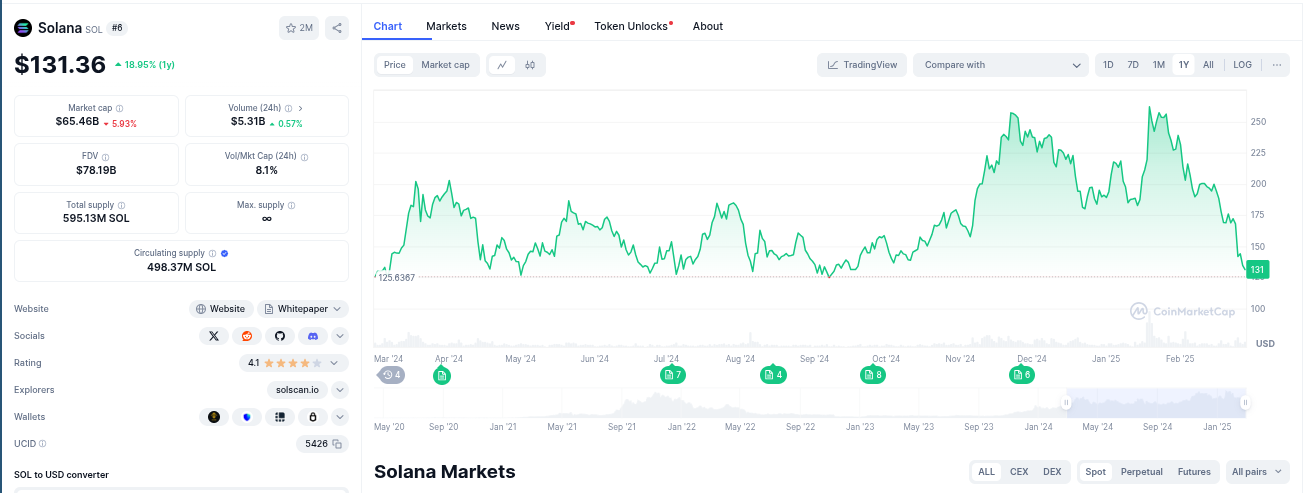Set chart range to 1D
Screen dimensions: 1303x493
1108,65
